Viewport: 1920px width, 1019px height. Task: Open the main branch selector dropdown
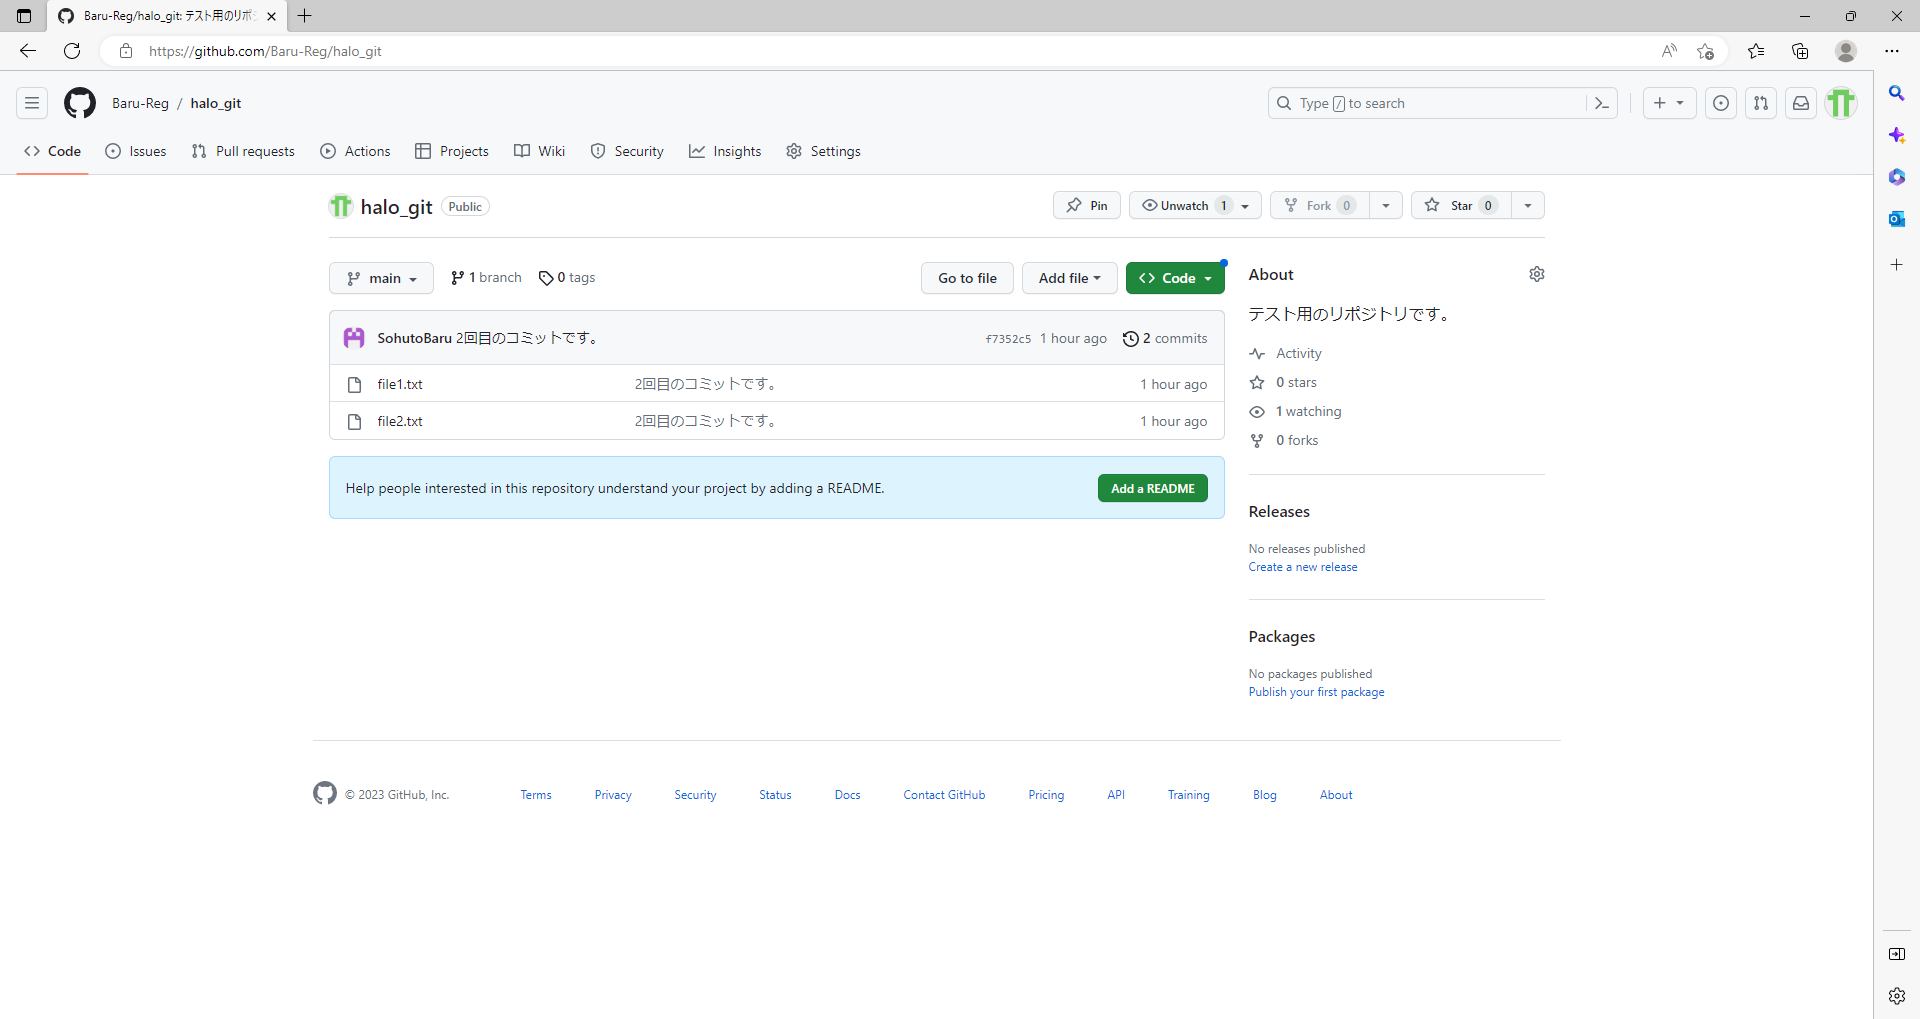(x=381, y=278)
